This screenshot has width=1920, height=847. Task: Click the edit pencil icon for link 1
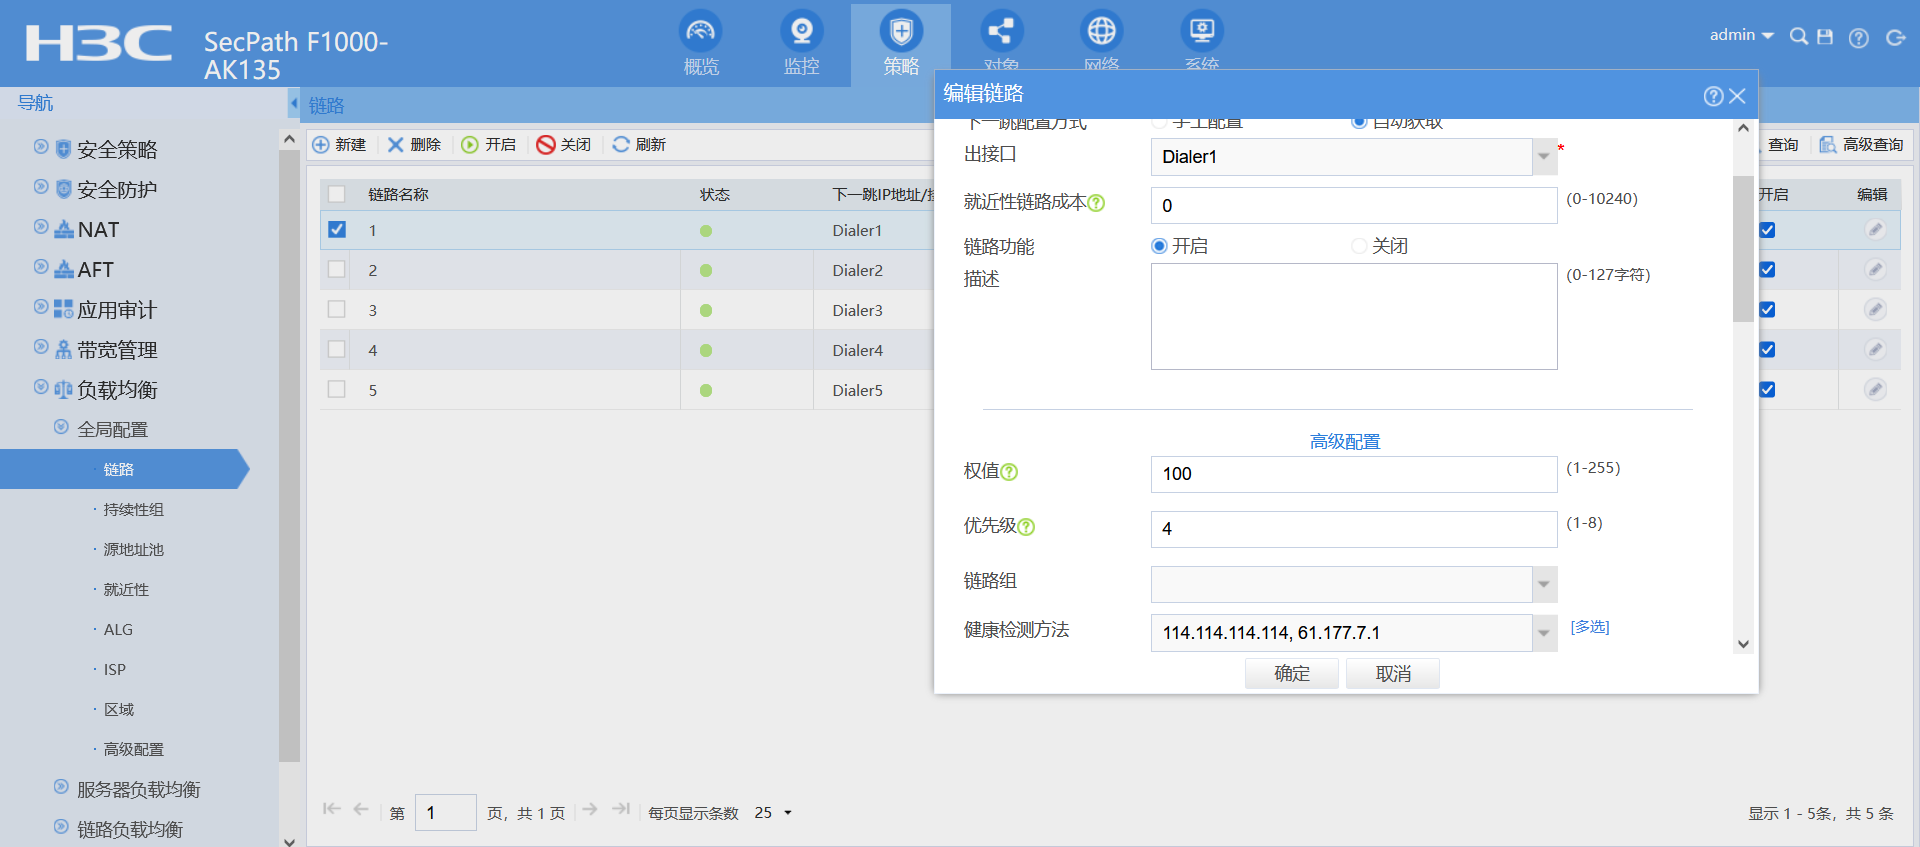pyautogui.click(x=1875, y=230)
